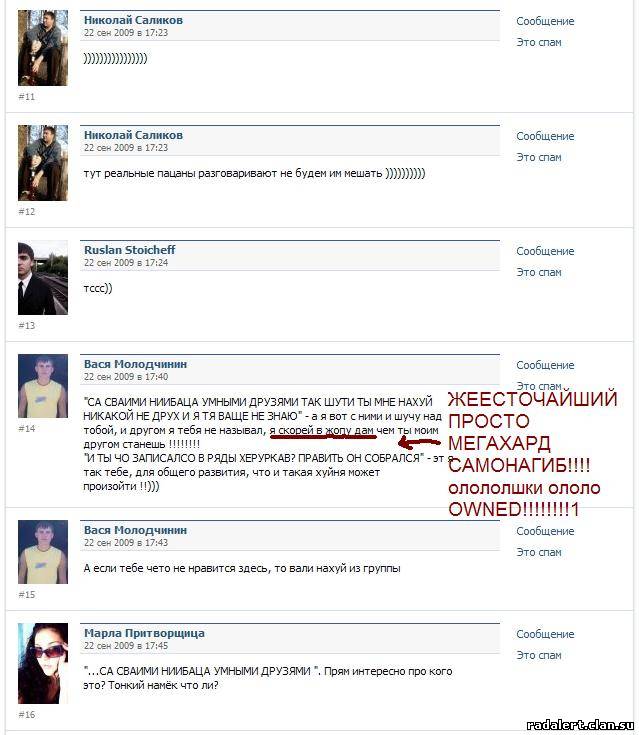The width and height of the screenshot is (639, 735).
Task: Send Сообщение to author of post #12
Action: point(545,136)
